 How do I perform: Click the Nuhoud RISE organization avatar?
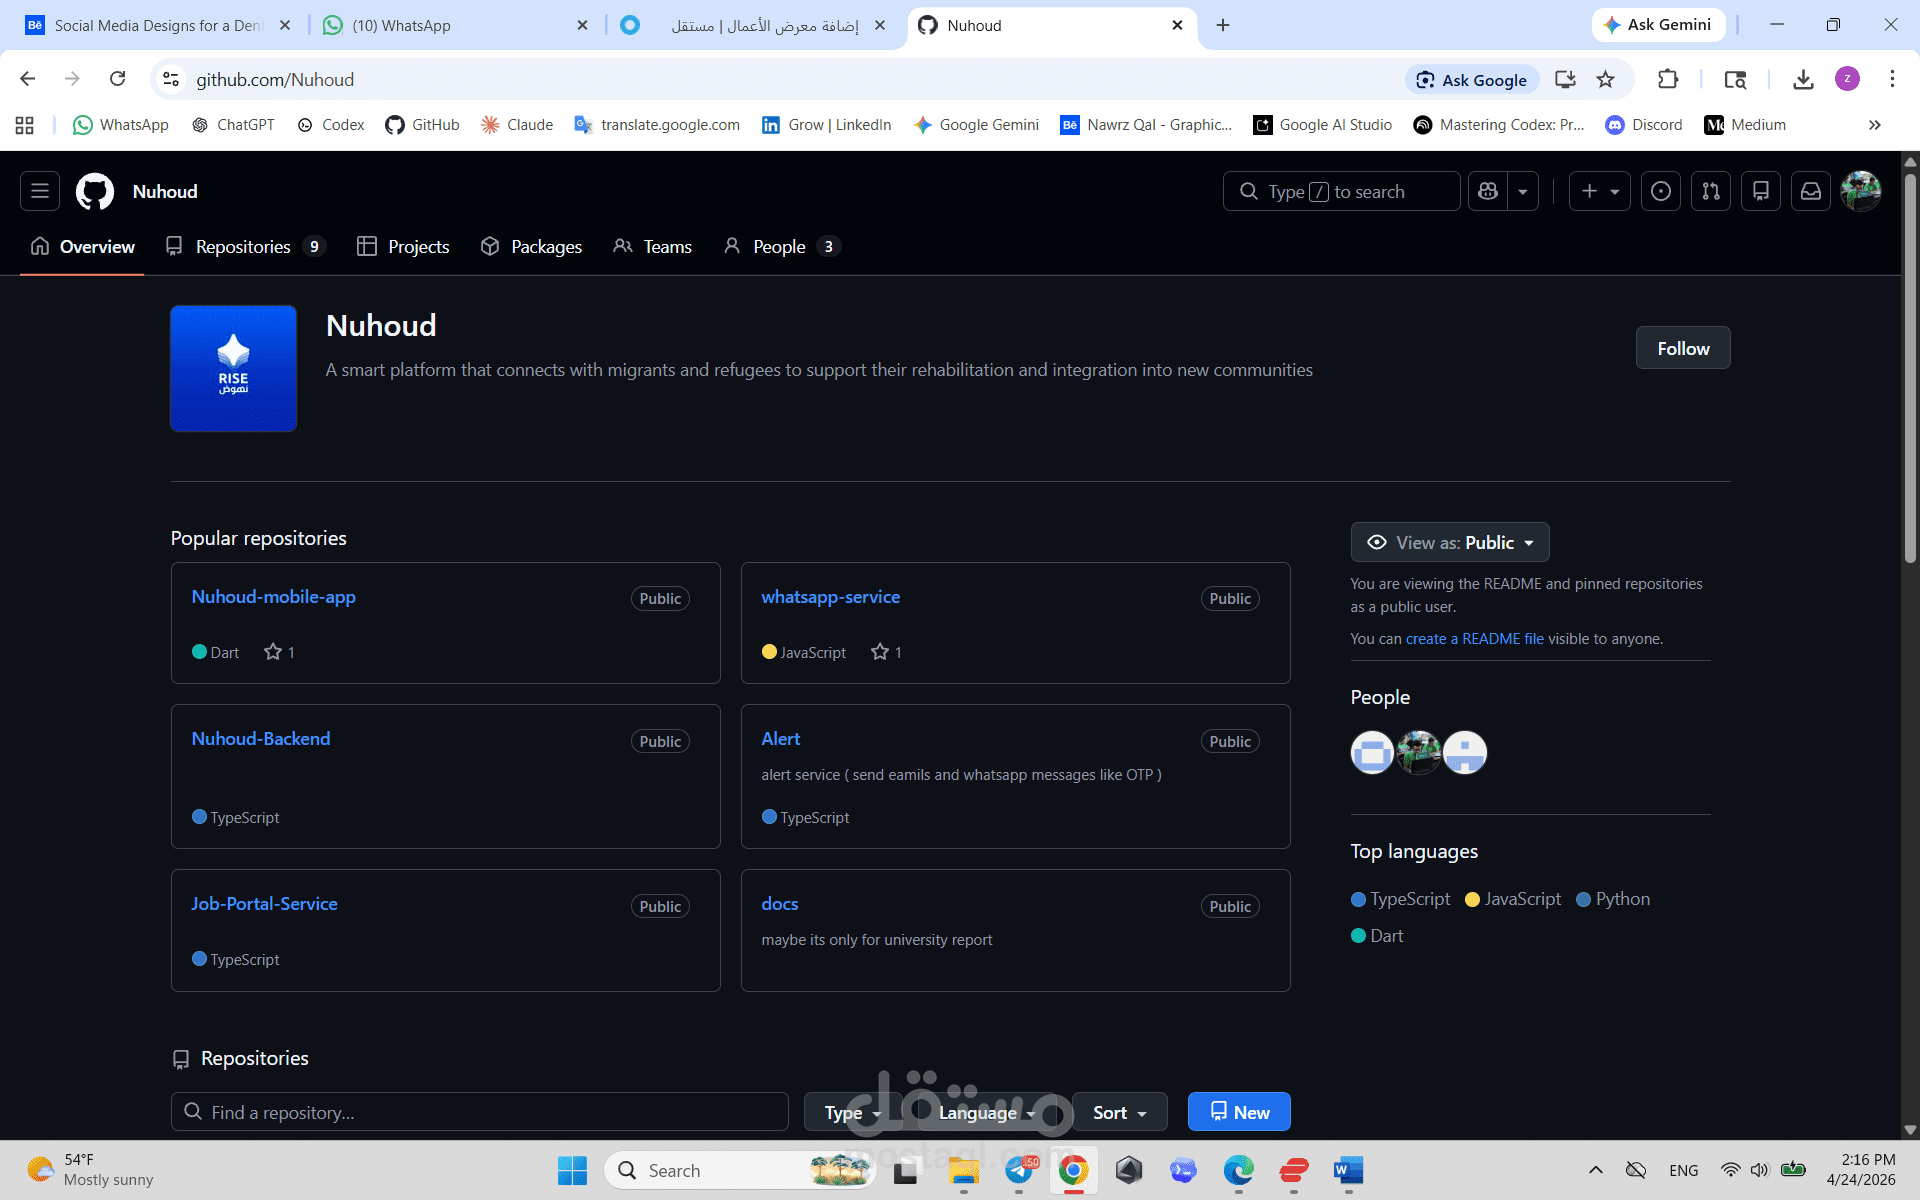pyautogui.click(x=233, y=368)
